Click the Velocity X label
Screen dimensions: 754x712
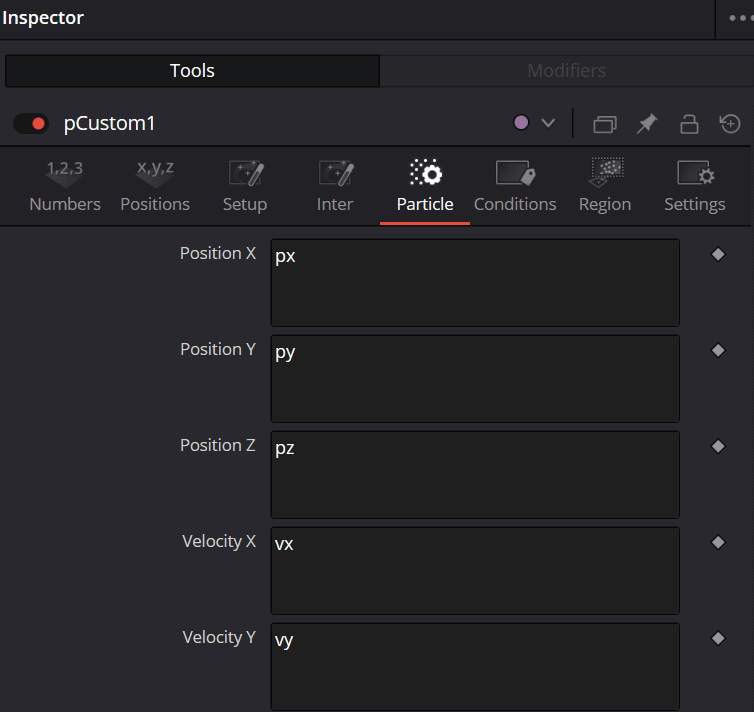pyautogui.click(x=219, y=541)
